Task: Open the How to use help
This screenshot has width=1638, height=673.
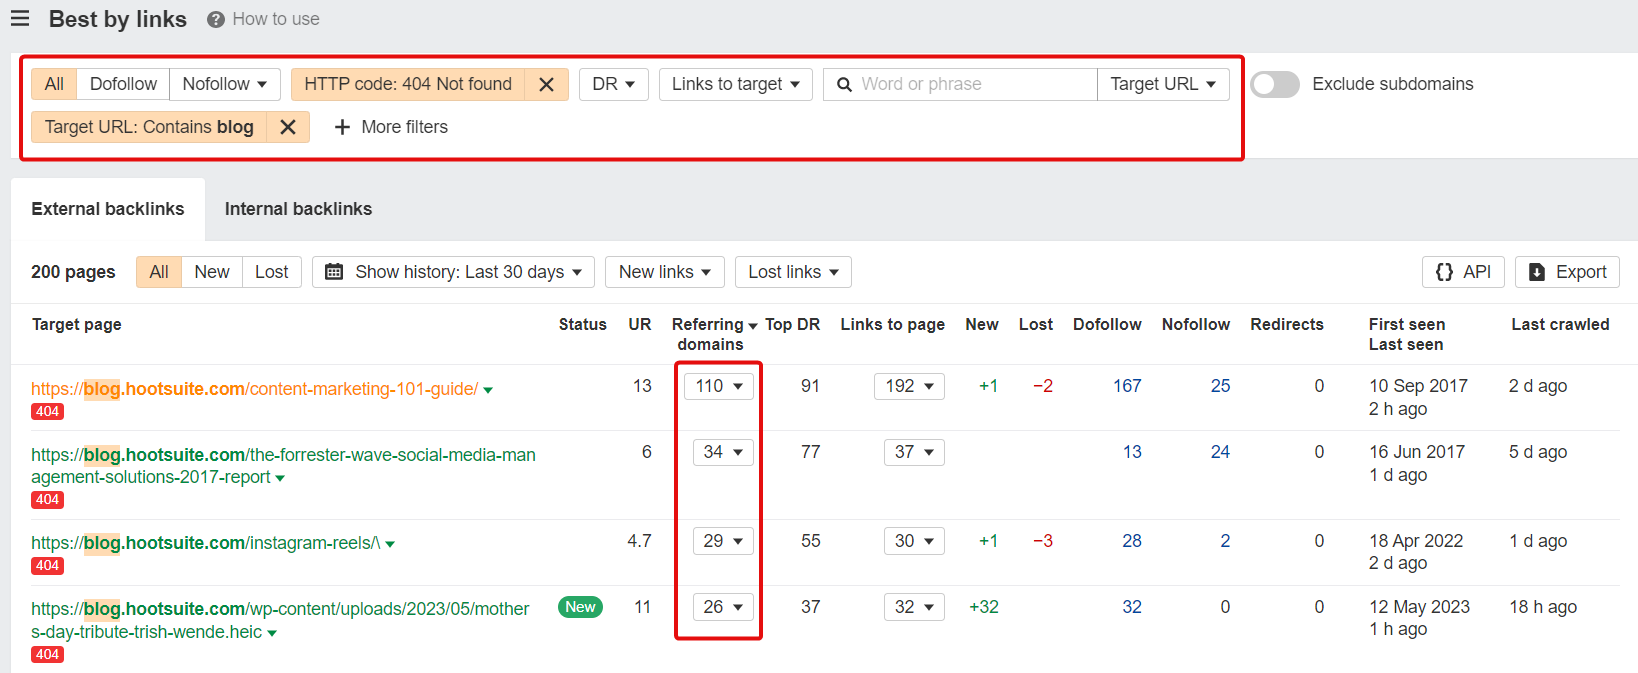Action: 263,19
